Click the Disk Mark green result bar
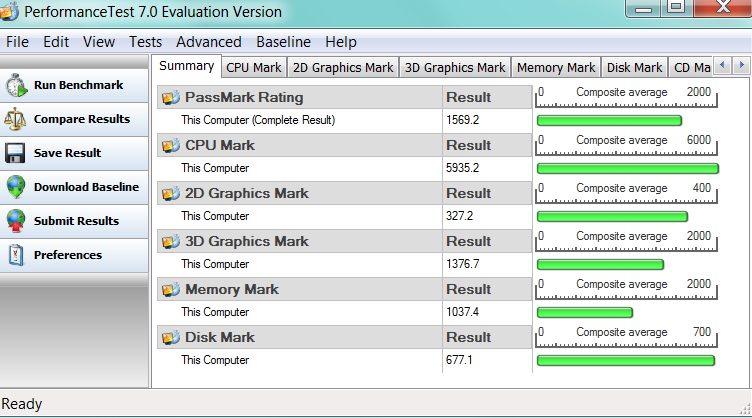 pos(626,360)
